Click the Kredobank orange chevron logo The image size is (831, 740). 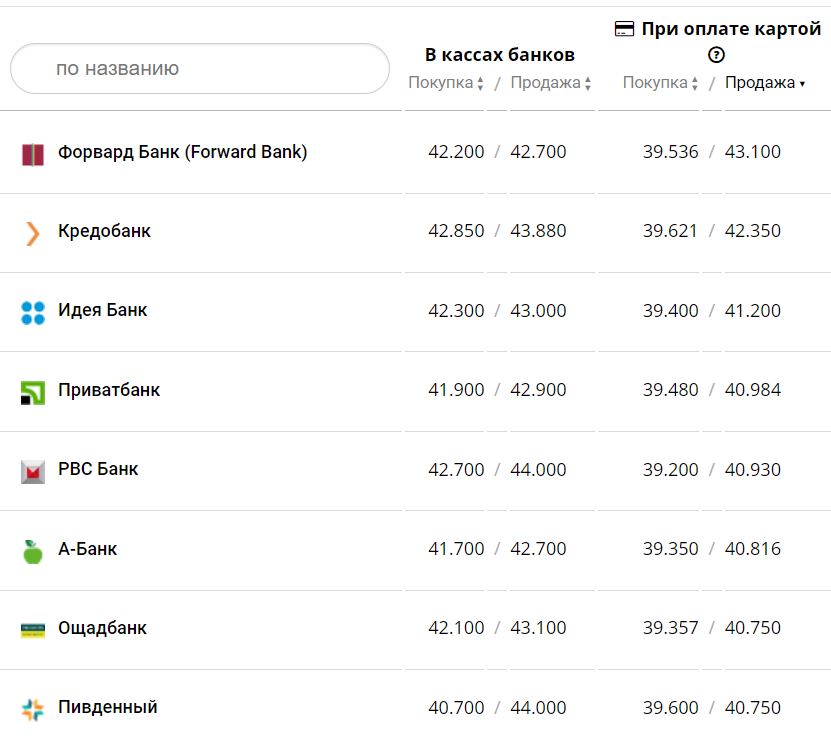coord(33,233)
